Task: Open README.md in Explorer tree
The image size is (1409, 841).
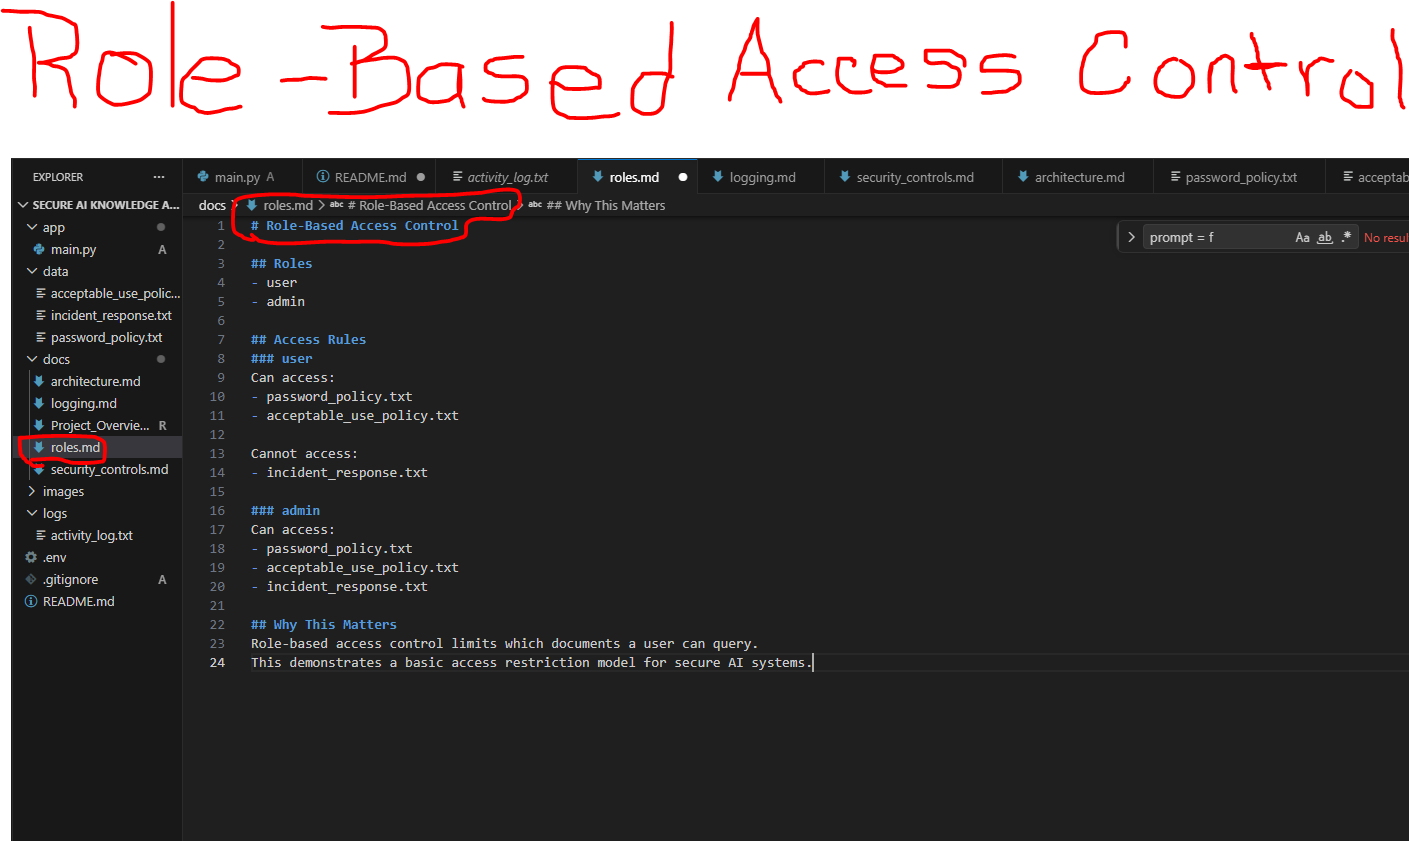Action: point(97,601)
